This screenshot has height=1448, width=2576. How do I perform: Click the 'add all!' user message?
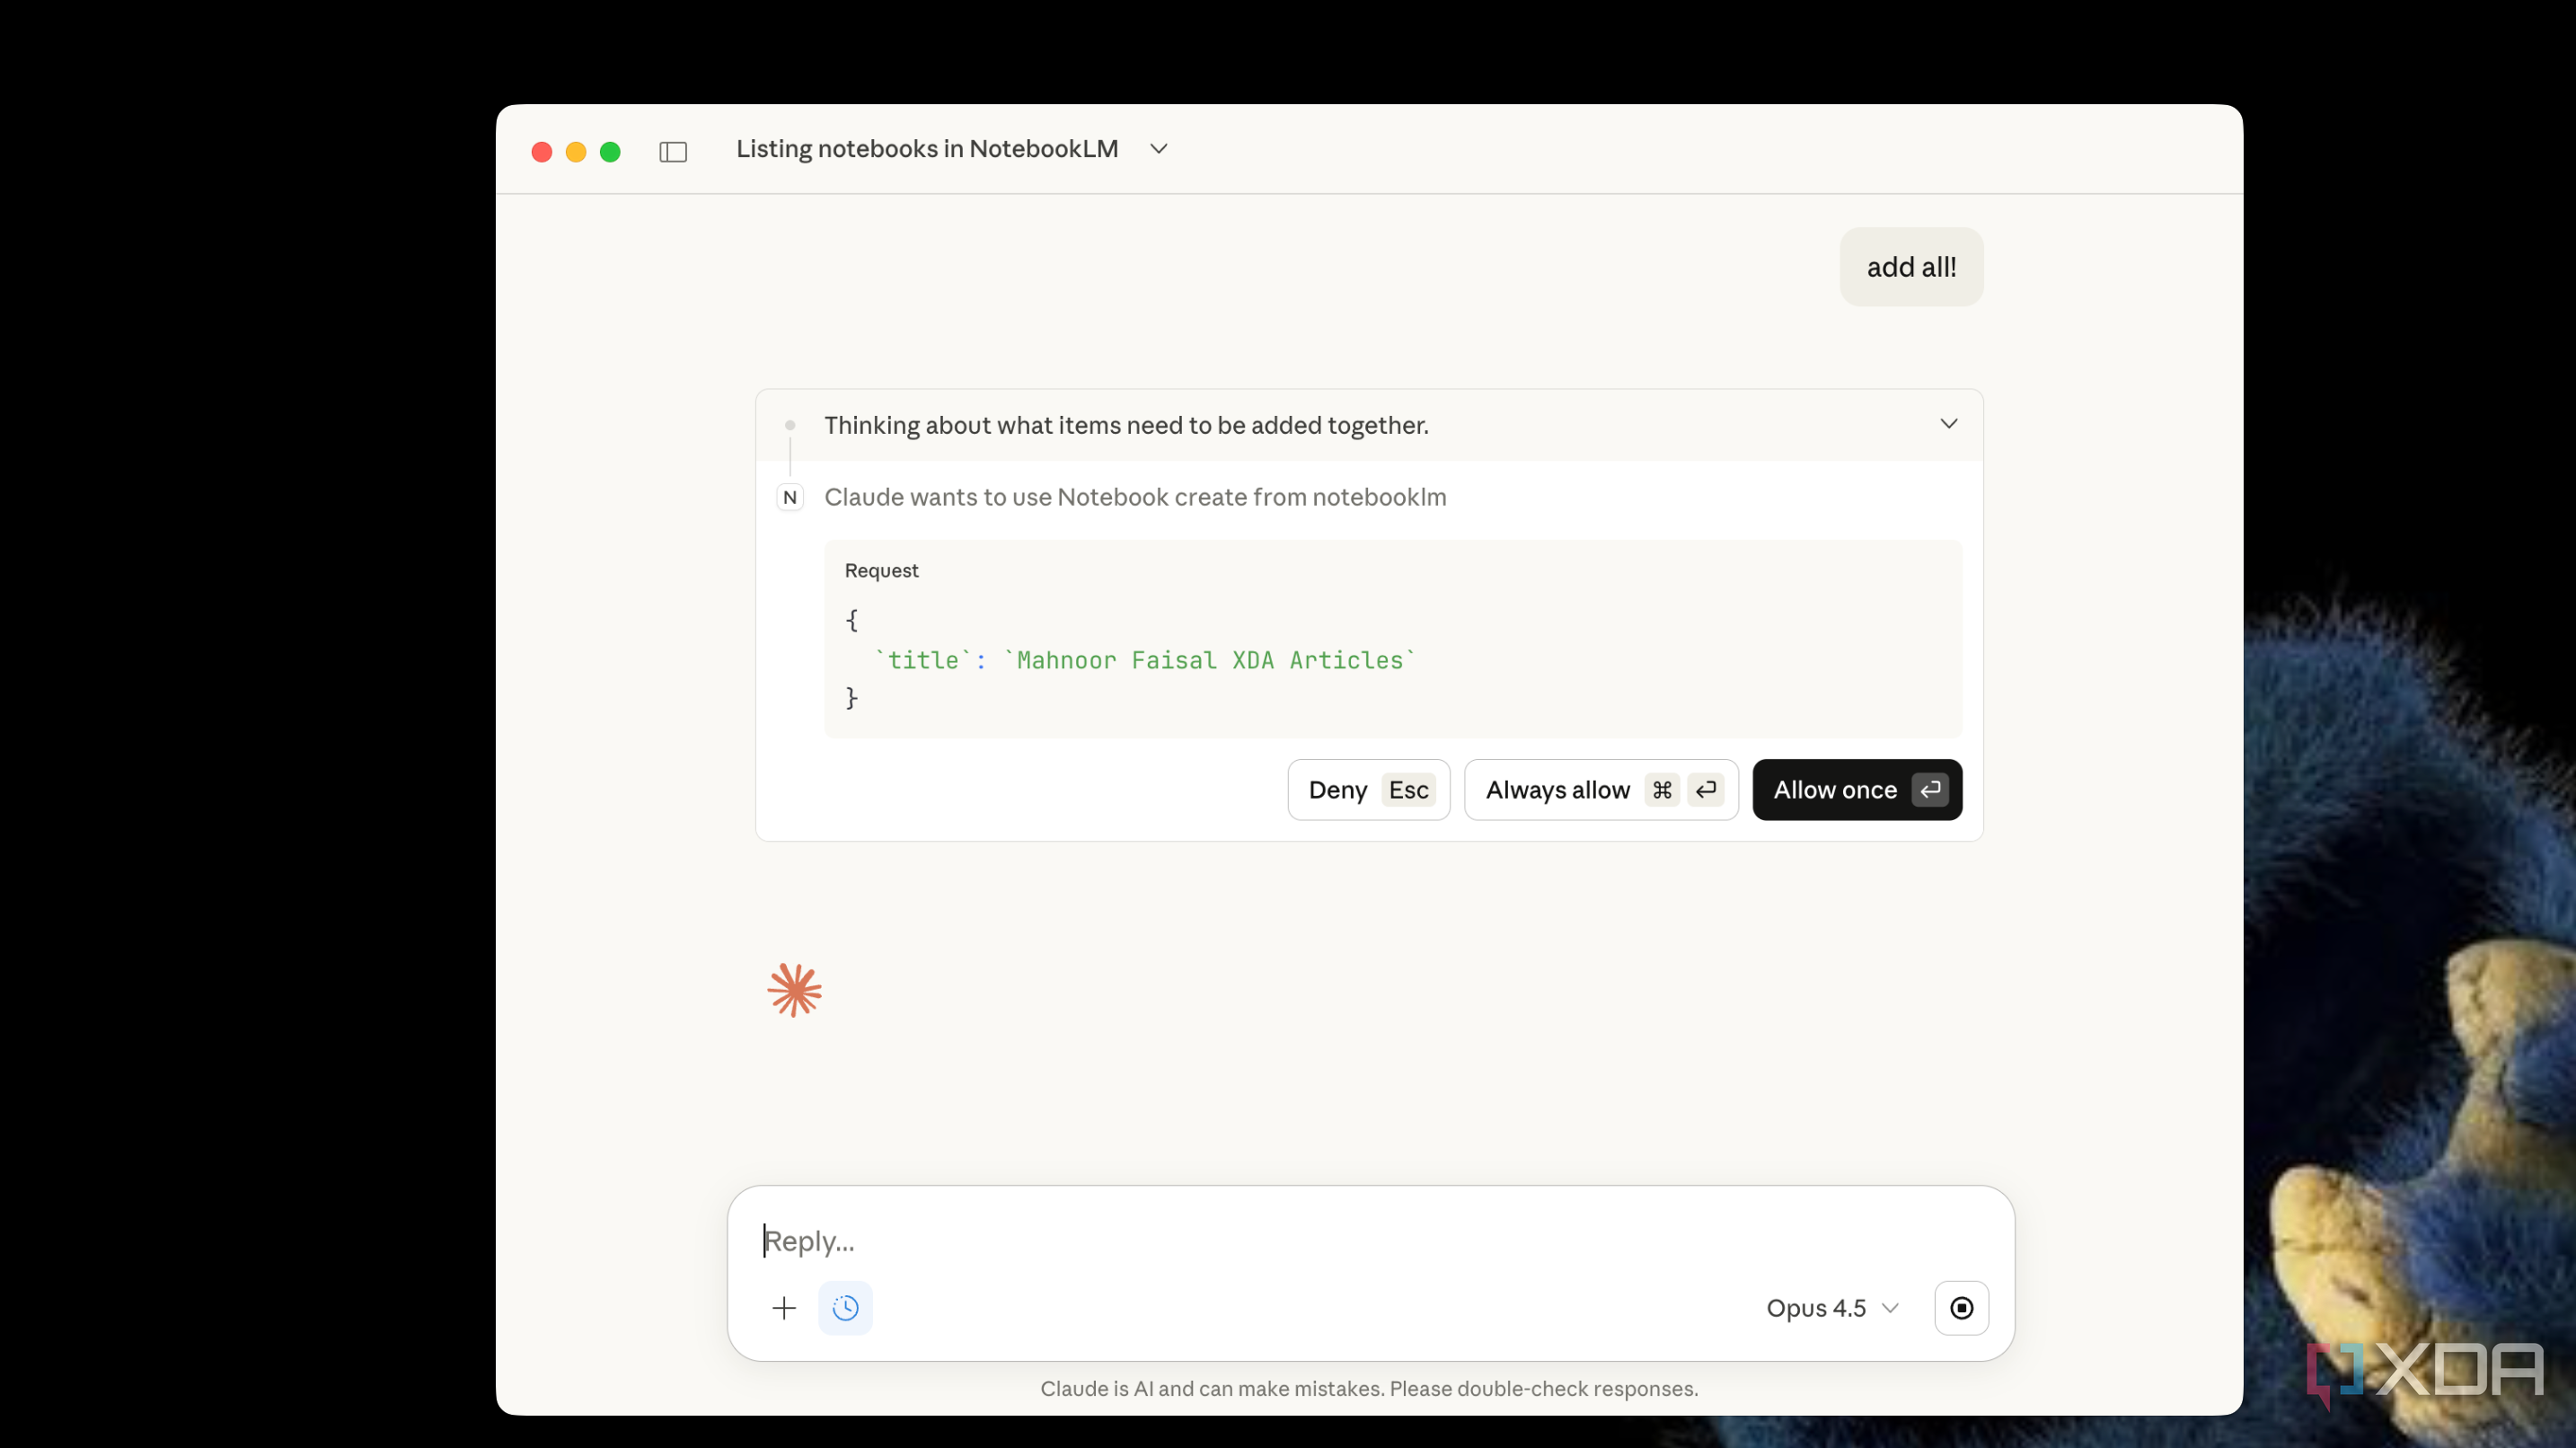click(x=1911, y=267)
